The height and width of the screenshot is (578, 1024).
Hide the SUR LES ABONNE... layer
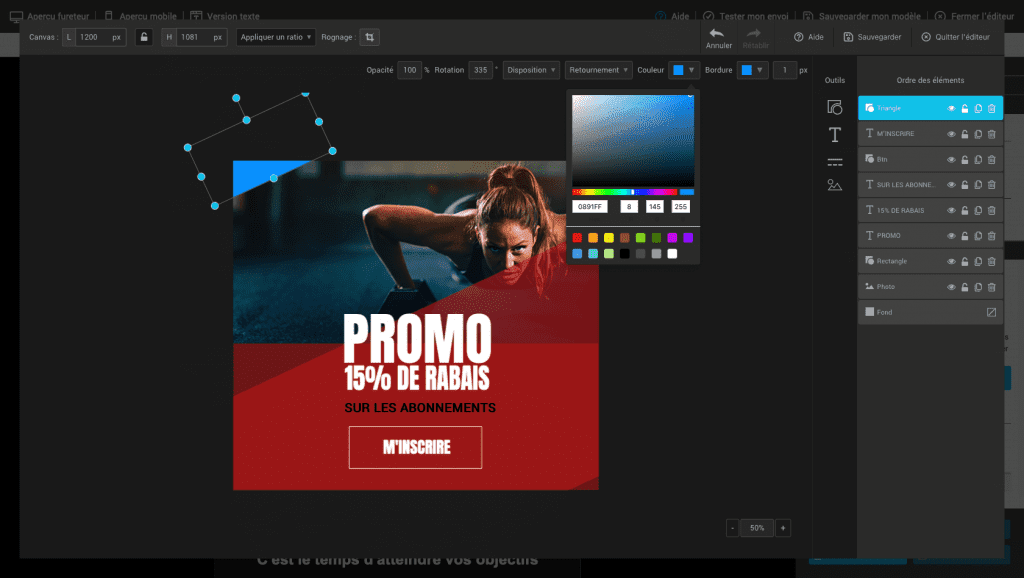tap(952, 185)
